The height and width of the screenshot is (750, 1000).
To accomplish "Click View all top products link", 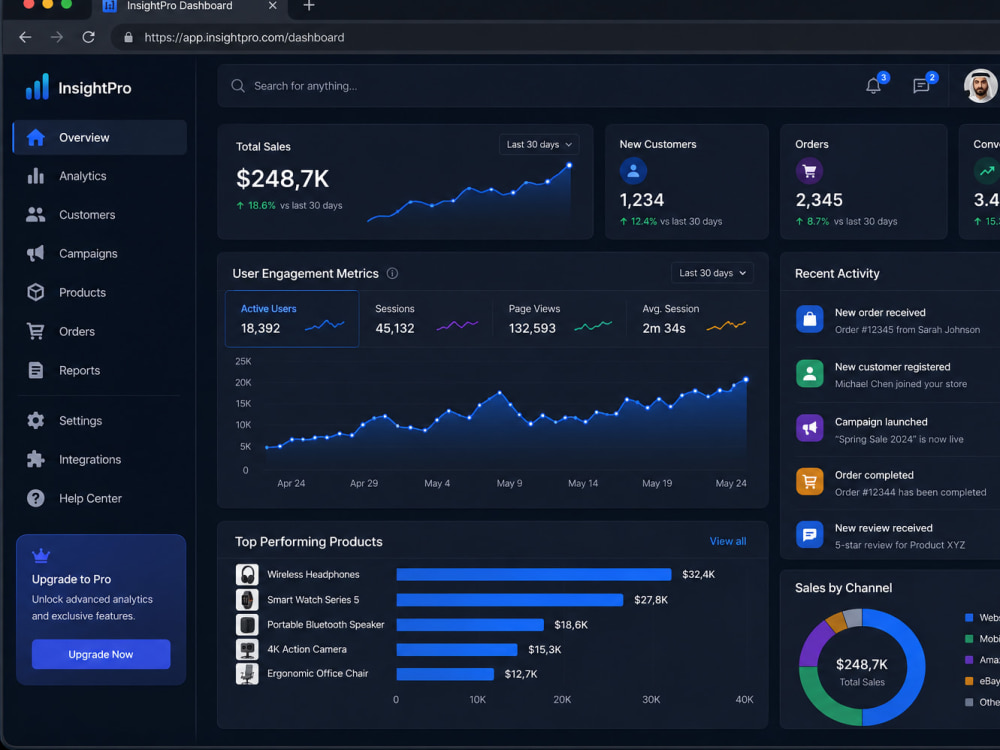I will click(x=728, y=541).
